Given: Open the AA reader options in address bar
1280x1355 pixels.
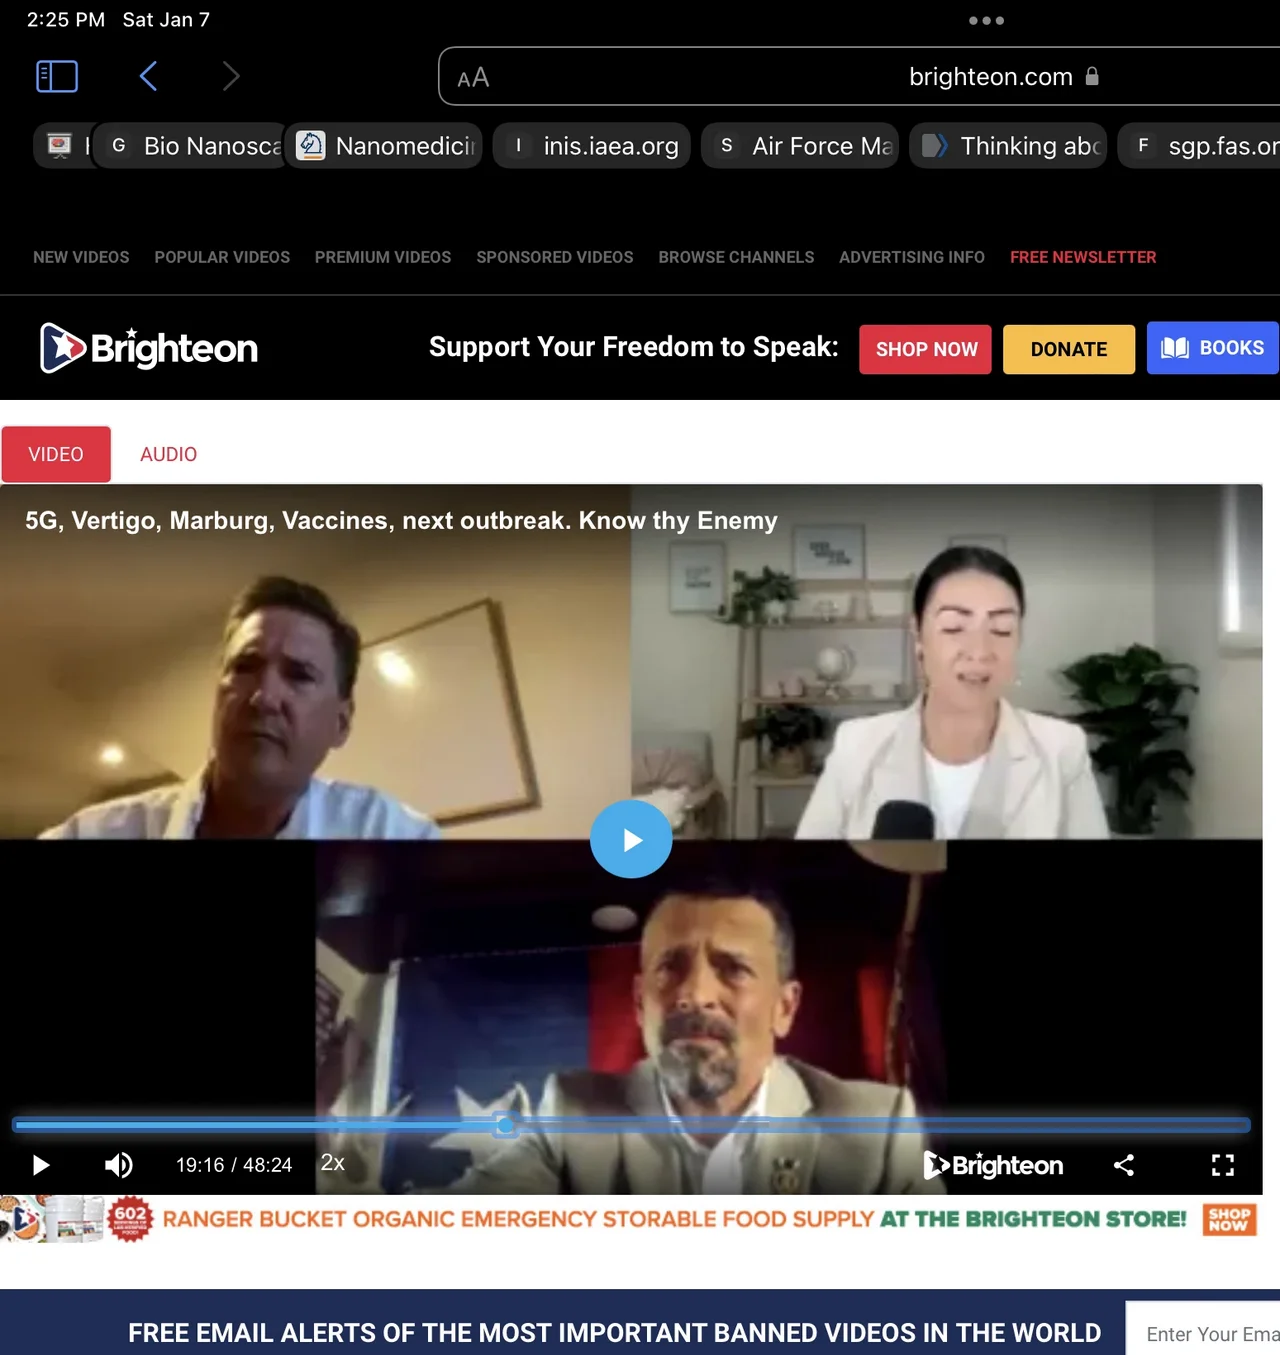Looking at the screenshot, I should coord(473,78).
